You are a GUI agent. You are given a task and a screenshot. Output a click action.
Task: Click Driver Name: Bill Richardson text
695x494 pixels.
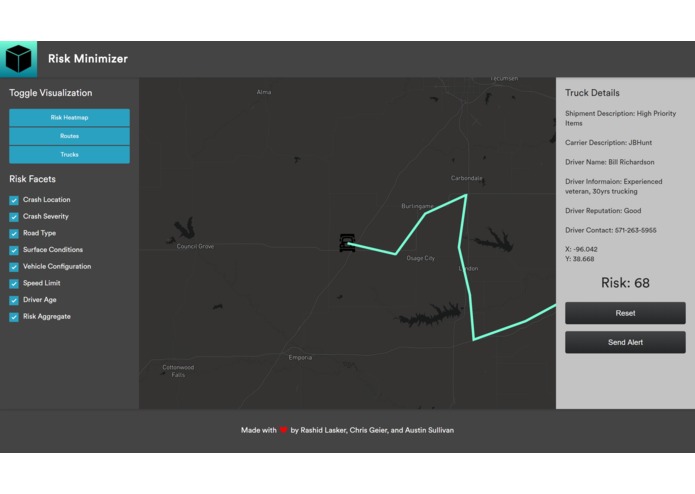coord(609,162)
